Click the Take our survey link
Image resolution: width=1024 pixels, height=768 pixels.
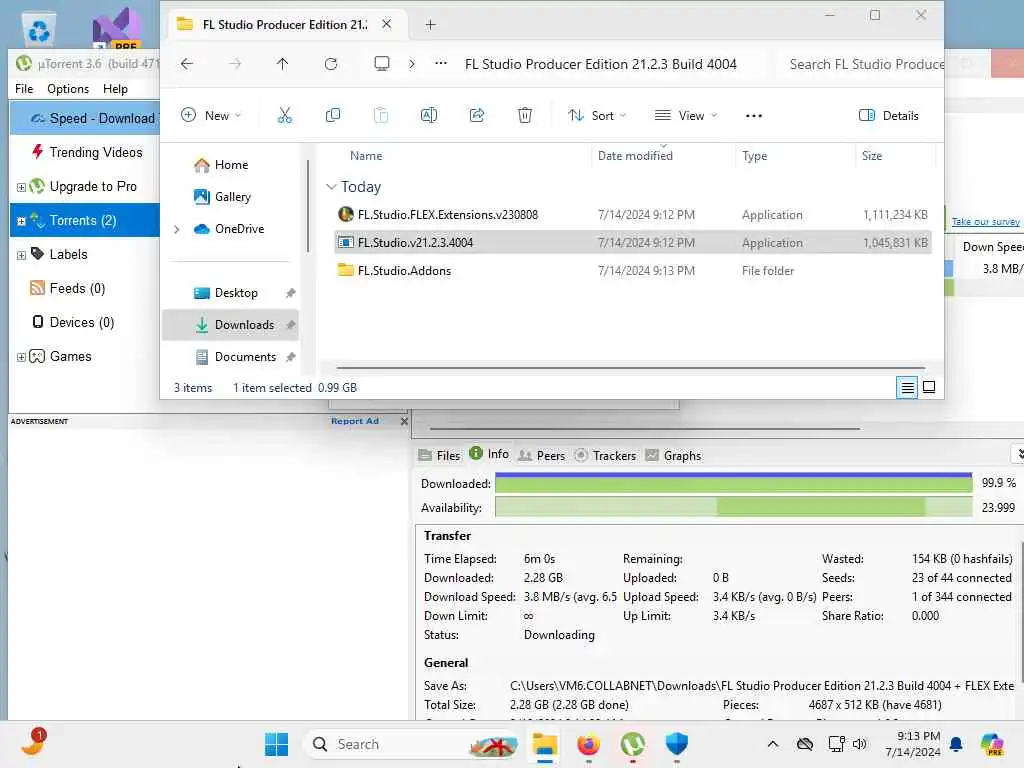click(985, 222)
